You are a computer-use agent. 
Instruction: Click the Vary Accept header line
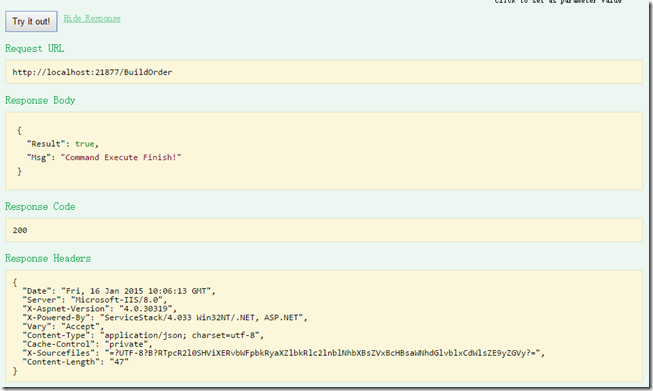63,326
